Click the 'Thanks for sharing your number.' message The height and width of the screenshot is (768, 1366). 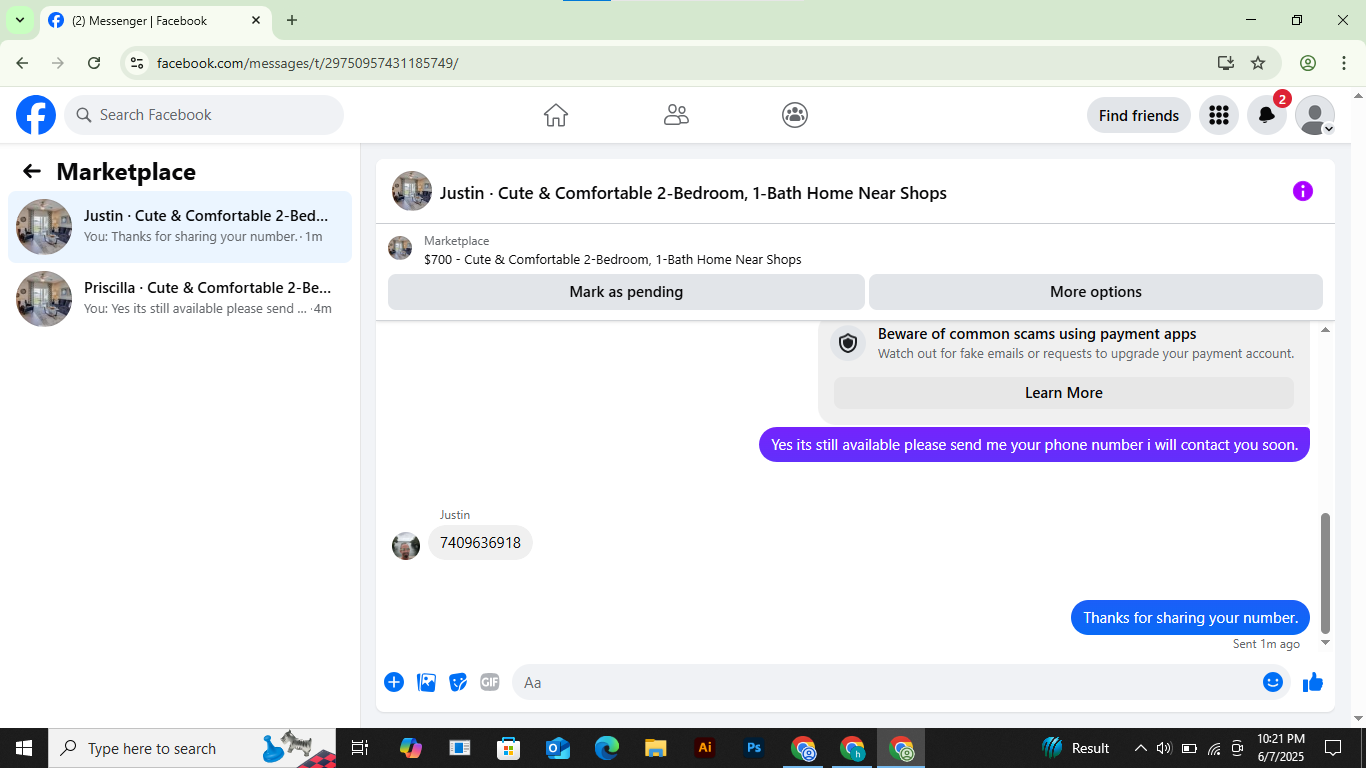point(1190,617)
